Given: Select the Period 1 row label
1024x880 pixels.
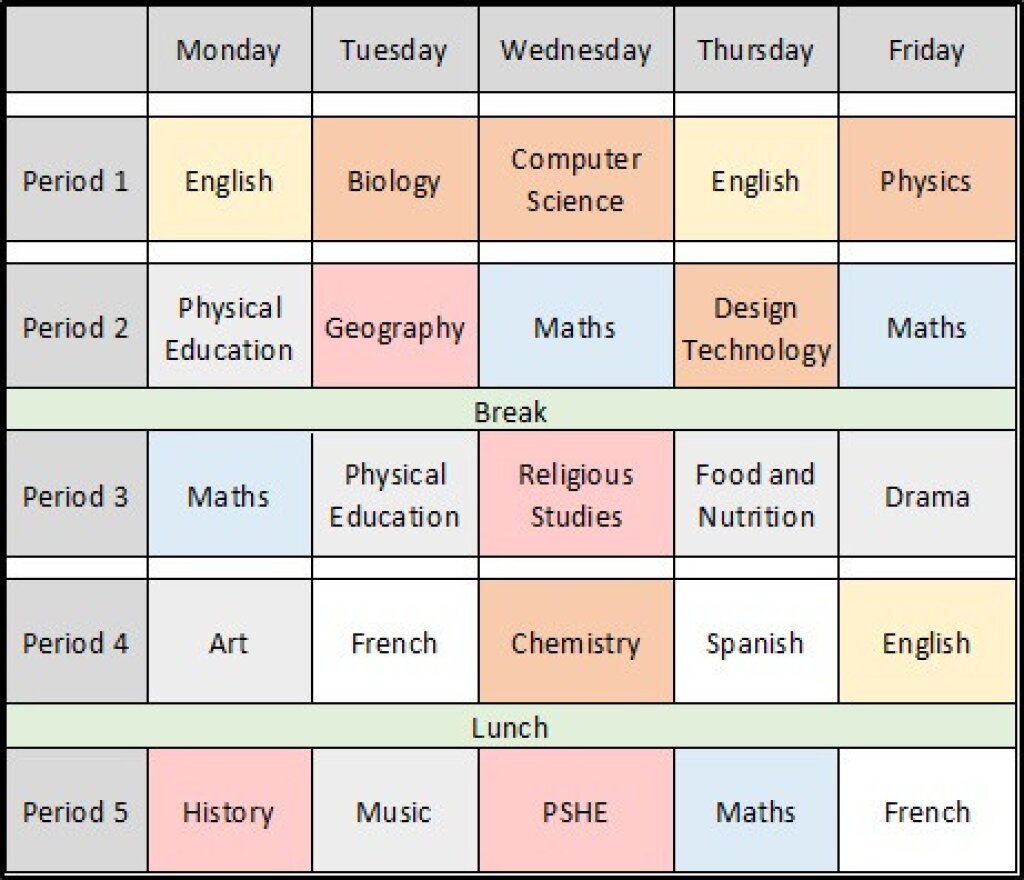Looking at the screenshot, I should click(76, 181).
